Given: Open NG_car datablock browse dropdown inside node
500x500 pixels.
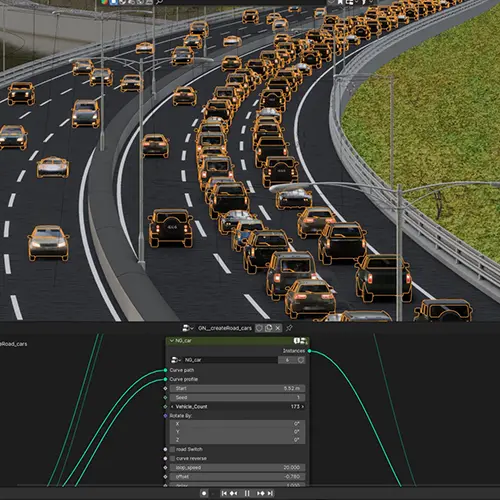Looking at the screenshot, I should point(176,360).
